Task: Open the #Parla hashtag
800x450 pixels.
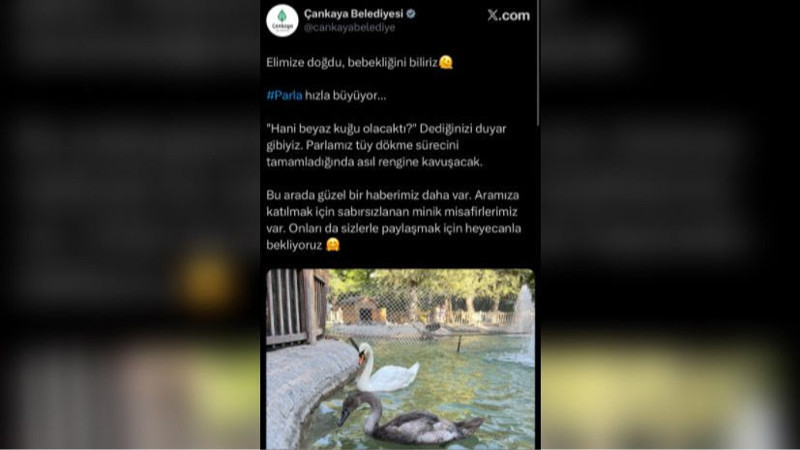Action: click(284, 95)
